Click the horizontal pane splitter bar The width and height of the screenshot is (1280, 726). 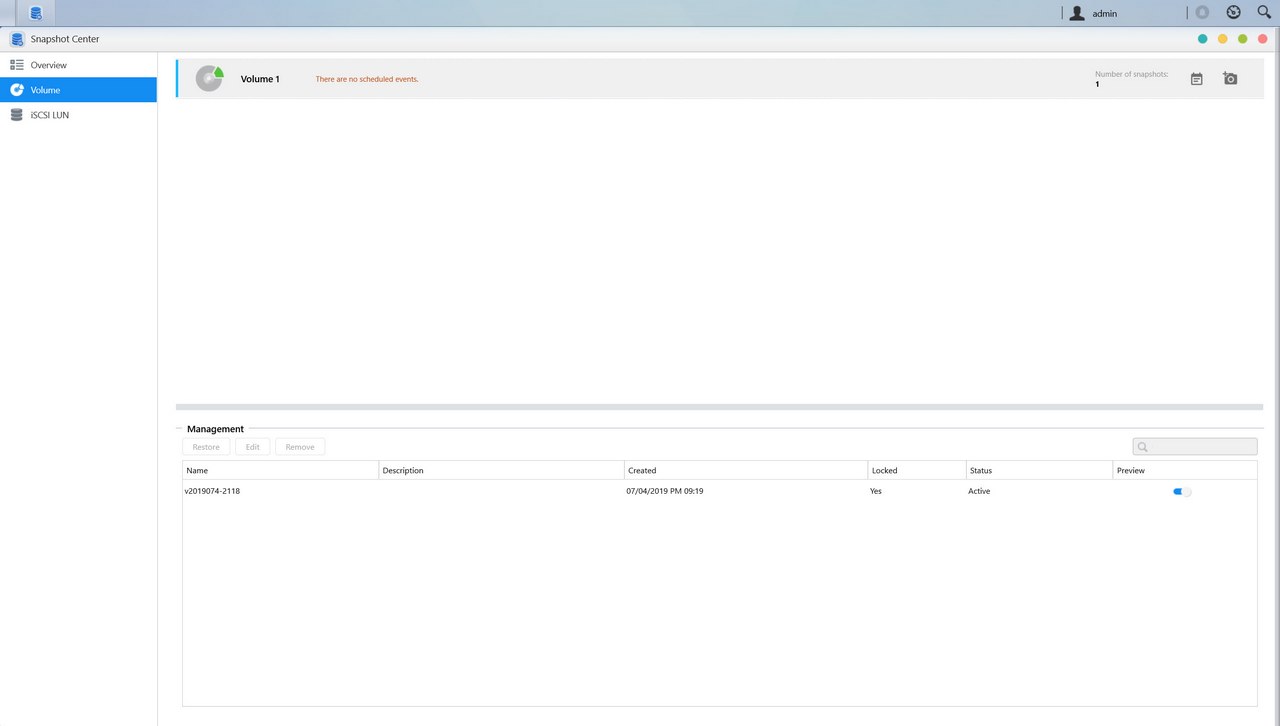[719, 407]
